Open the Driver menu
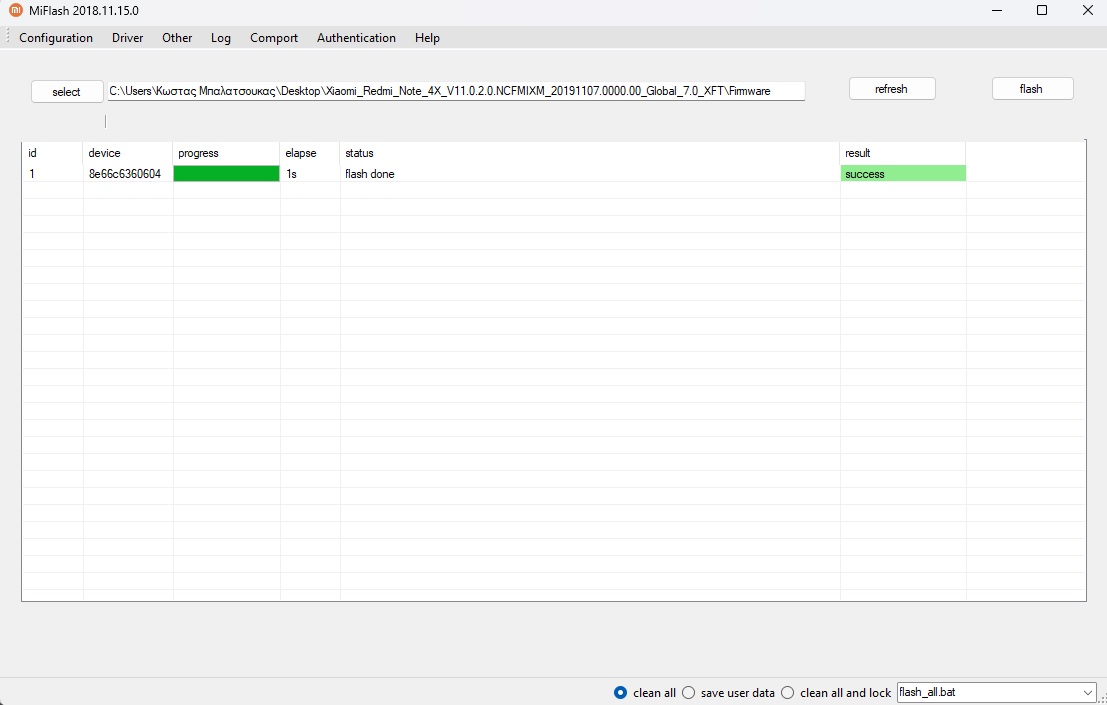 pos(128,38)
